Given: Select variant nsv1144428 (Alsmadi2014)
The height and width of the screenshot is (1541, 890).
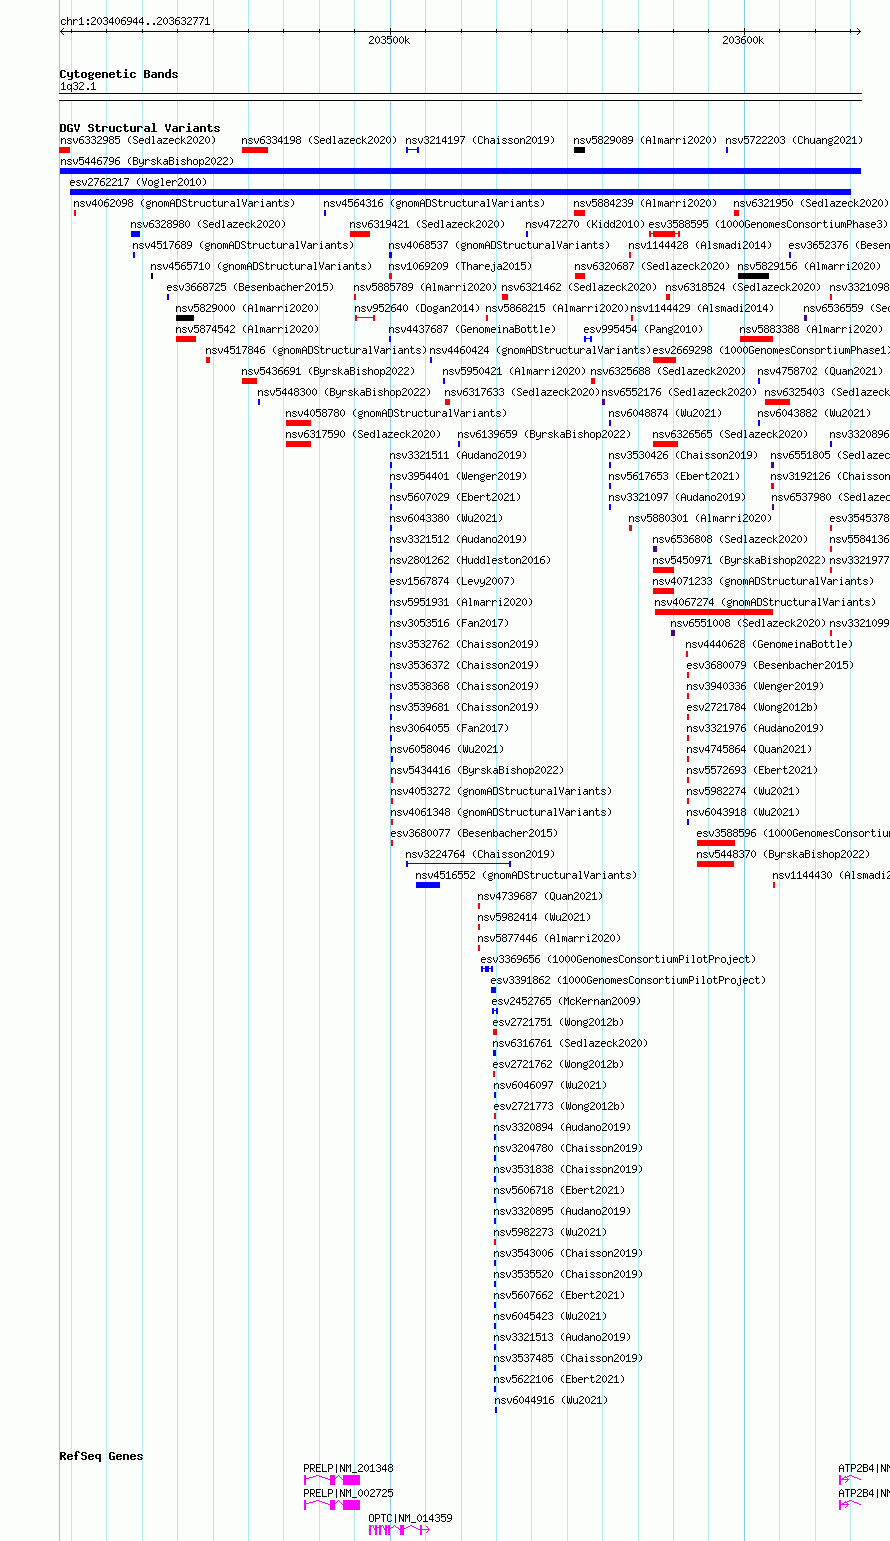Looking at the screenshot, I should point(700,245).
